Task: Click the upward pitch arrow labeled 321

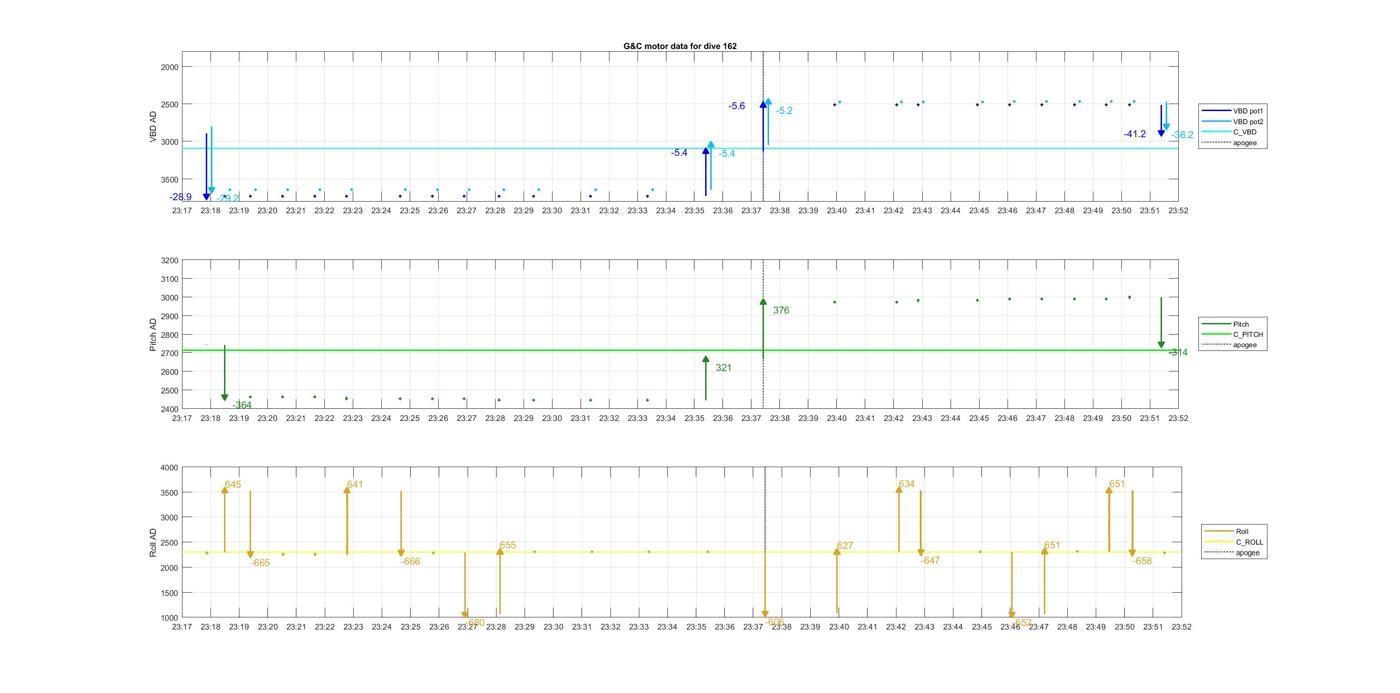Action: pyautogui.click(x=706, y=378)
